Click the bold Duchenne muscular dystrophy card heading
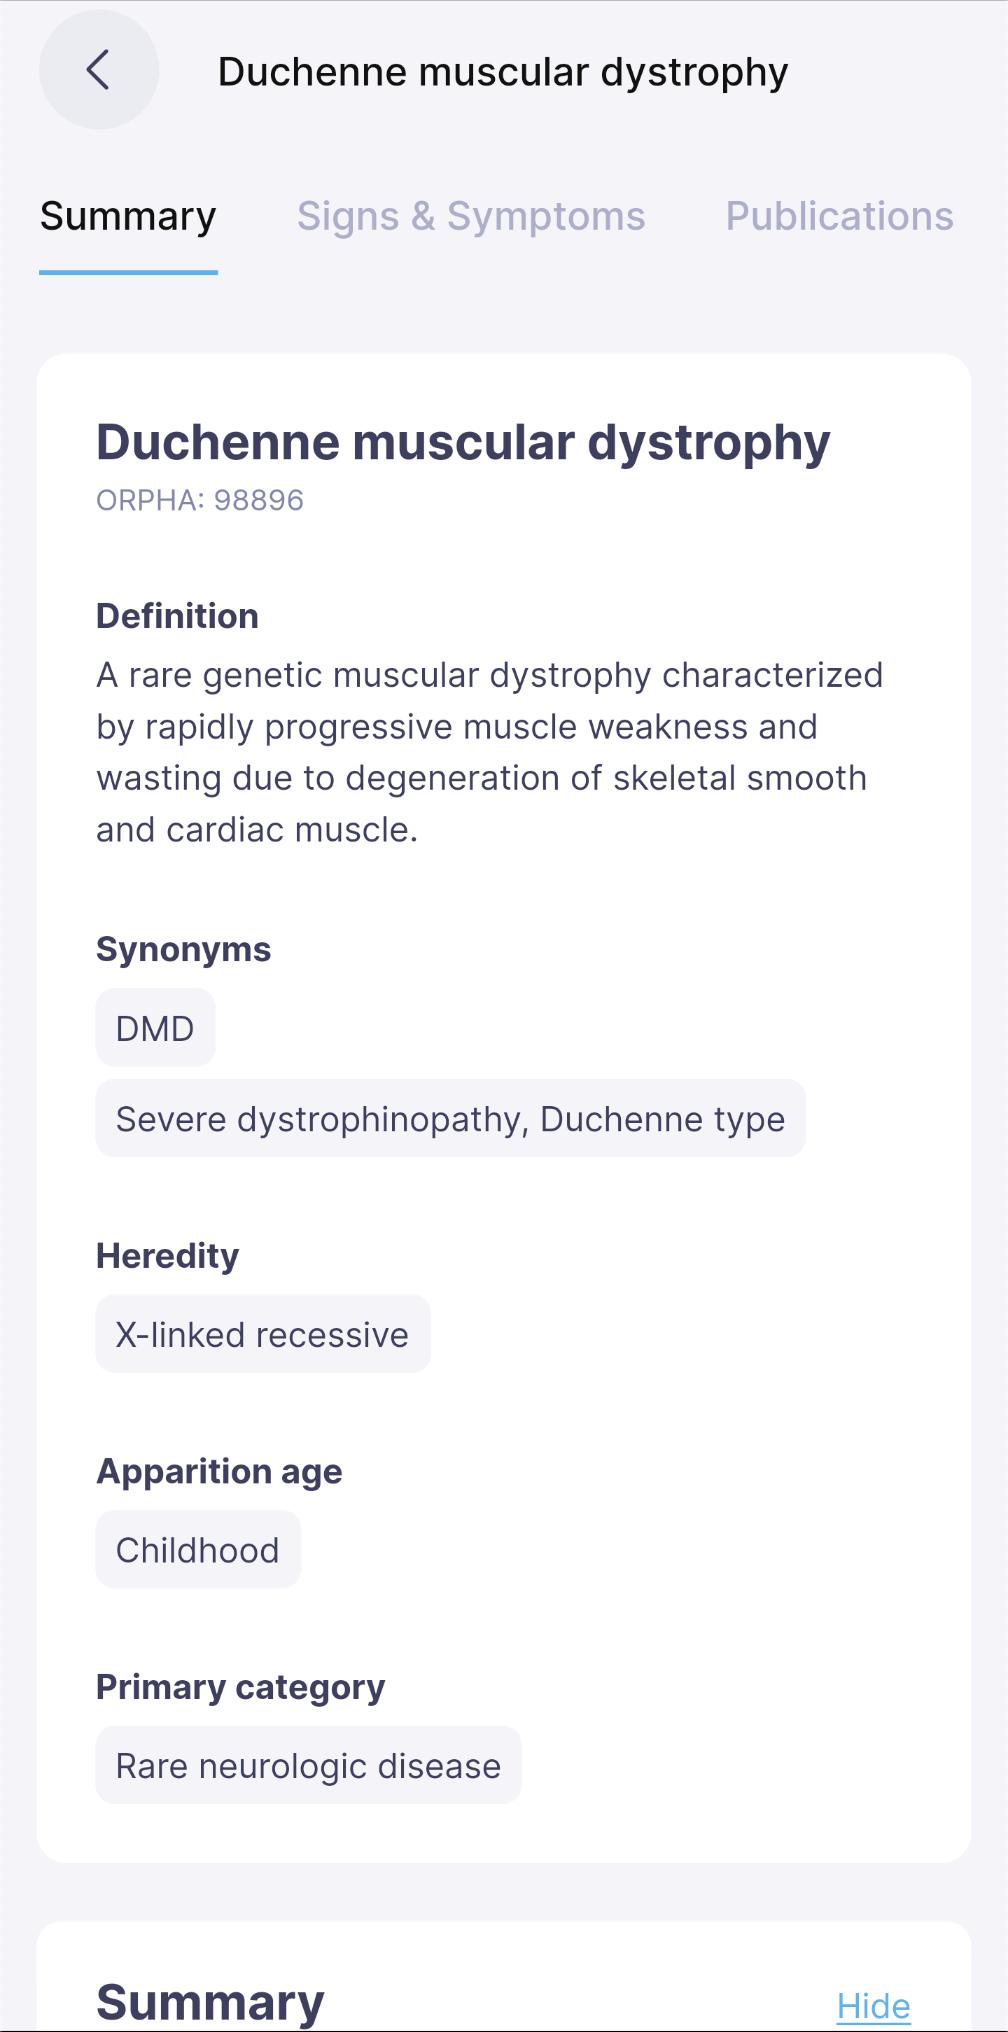This screenshot has height=2032, width=1008. pyautogui.click(x=463, y=442)
